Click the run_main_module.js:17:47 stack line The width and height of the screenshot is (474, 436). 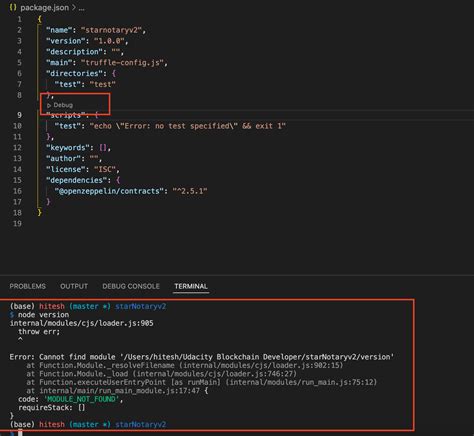(117, 390)
